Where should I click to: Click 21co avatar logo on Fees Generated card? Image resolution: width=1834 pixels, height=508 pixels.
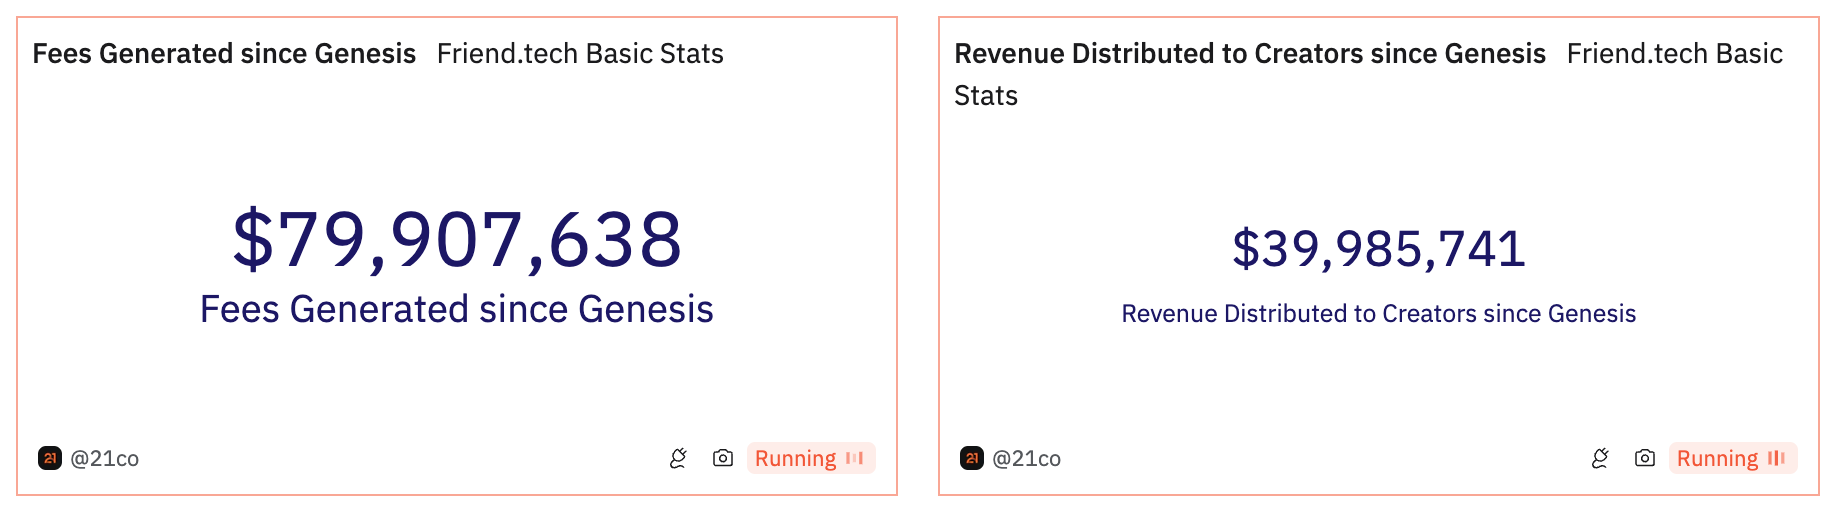tap(50, 458)
